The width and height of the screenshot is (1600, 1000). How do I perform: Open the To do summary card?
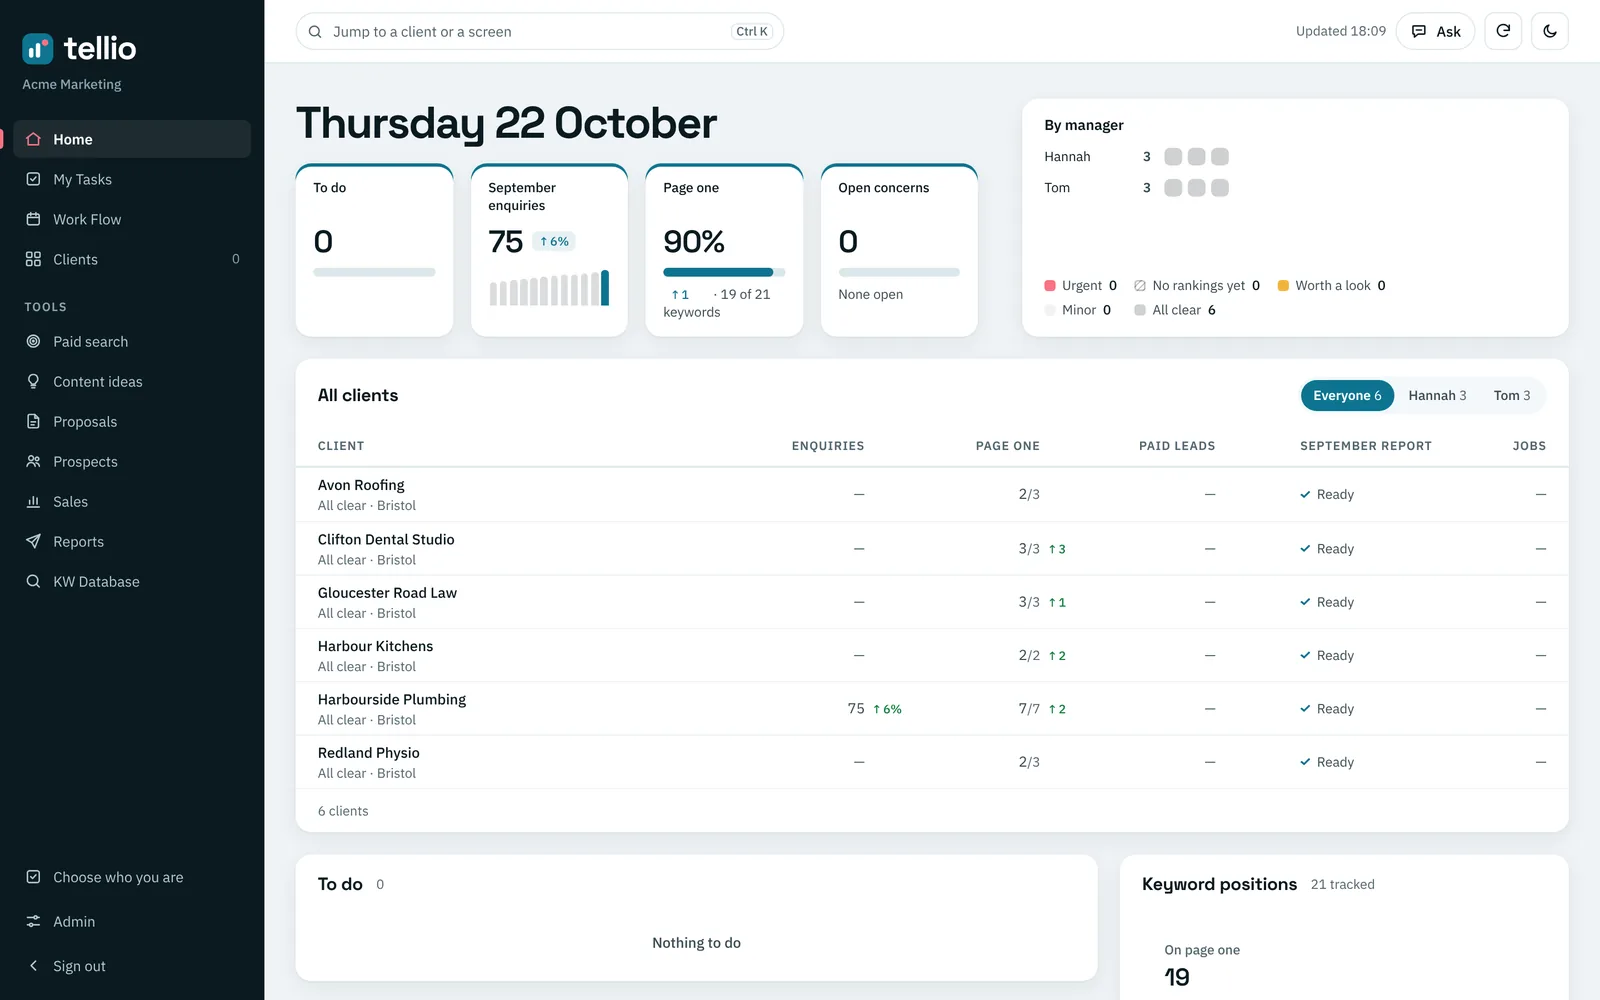(374, 250)
